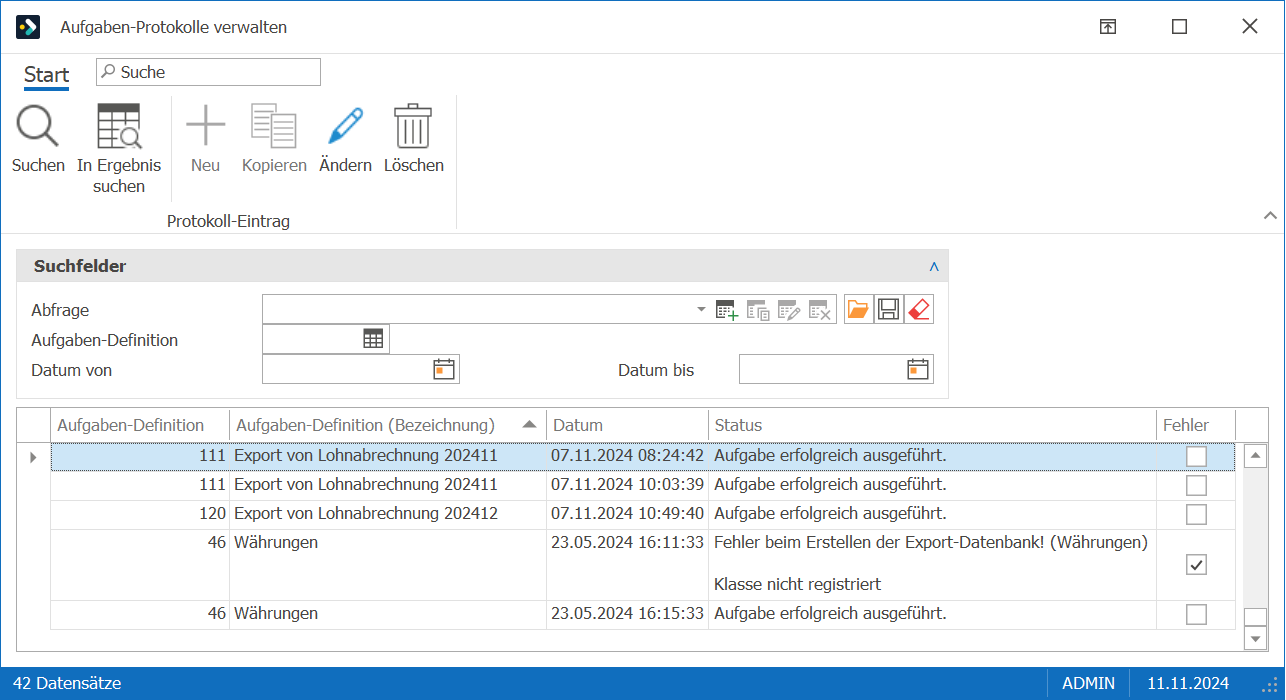Screen dimensions: 1286x700
Task: Uncheck Fehler checkbox for the 16:11:33 Währungen row
Action: [1196, 565]
